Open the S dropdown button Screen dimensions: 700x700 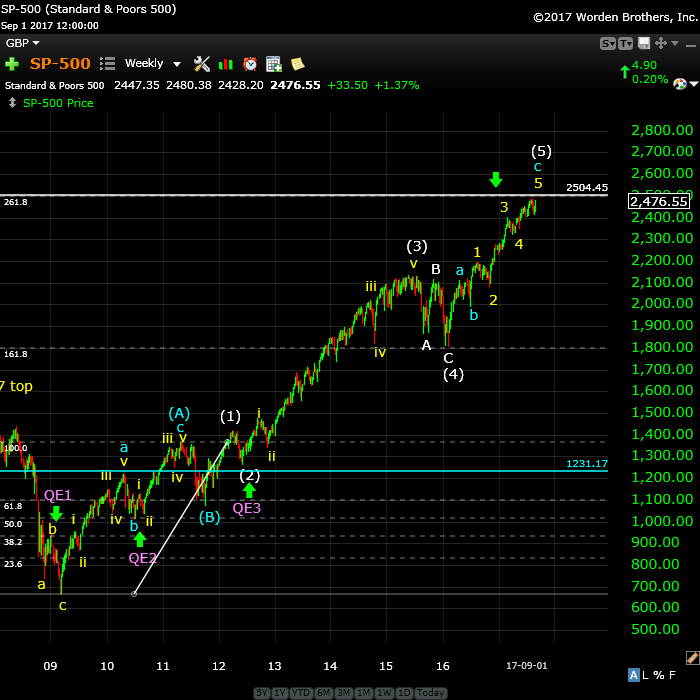pos(608,43)
